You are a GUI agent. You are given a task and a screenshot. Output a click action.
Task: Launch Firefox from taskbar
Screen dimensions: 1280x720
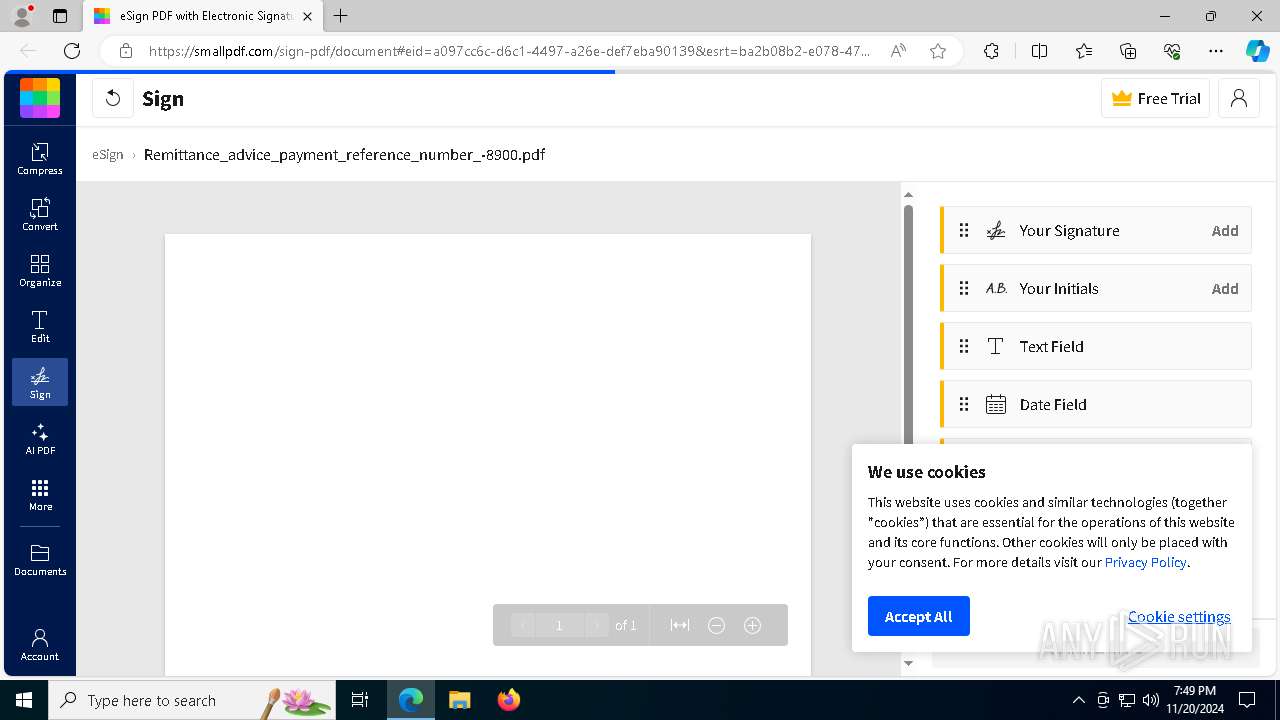coord(508,700)
